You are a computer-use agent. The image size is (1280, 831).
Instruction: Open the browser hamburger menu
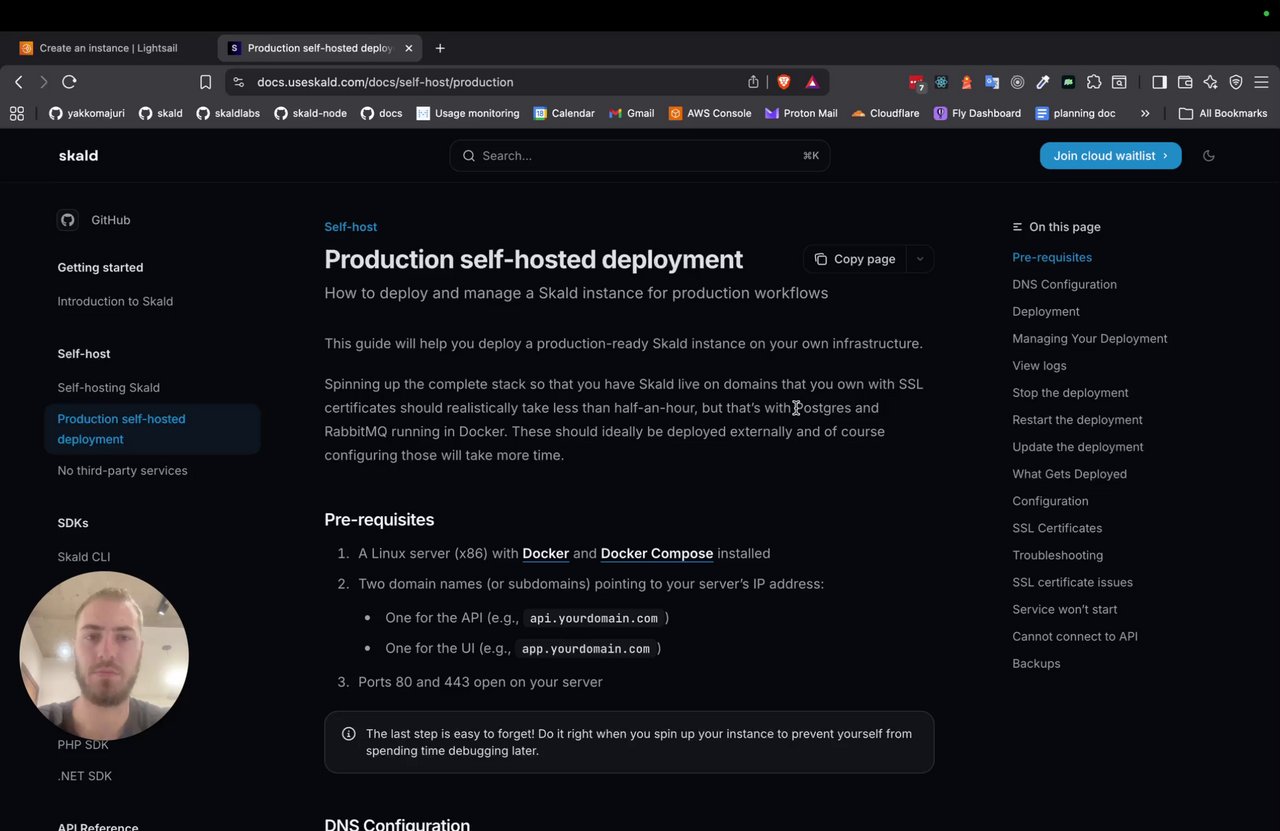[x=1261, y=82]
